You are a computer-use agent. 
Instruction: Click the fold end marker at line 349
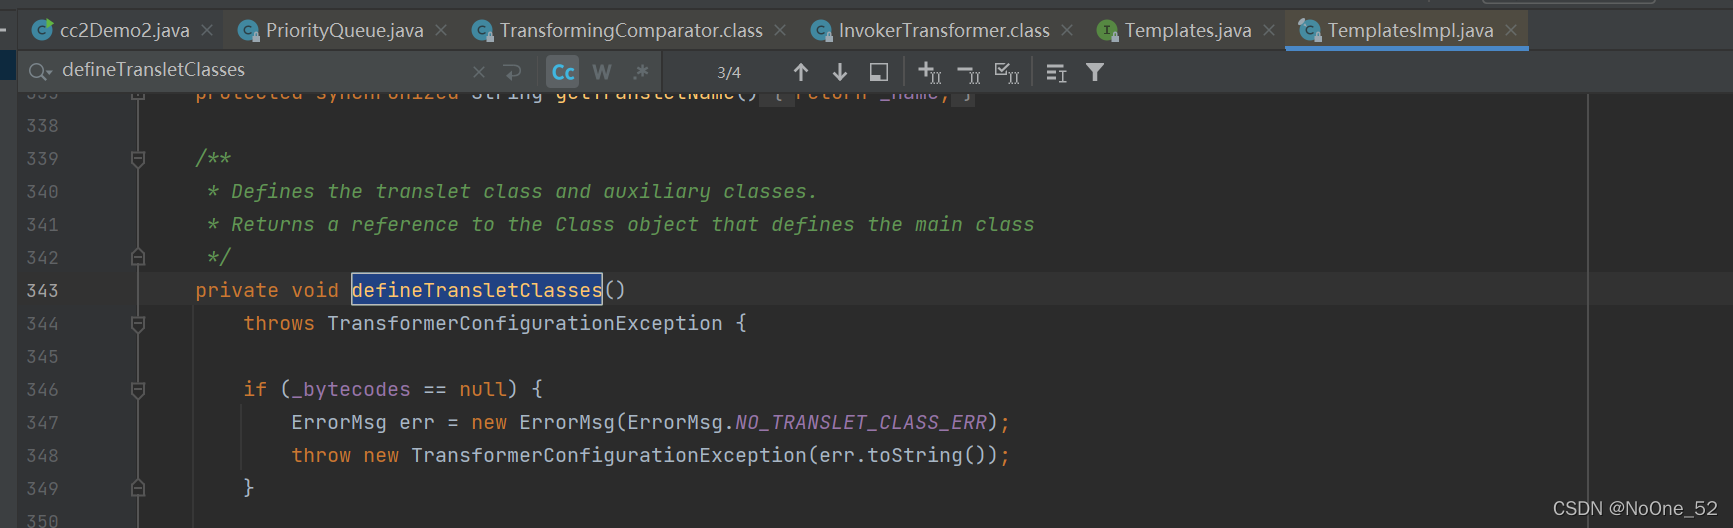[138, 488]
